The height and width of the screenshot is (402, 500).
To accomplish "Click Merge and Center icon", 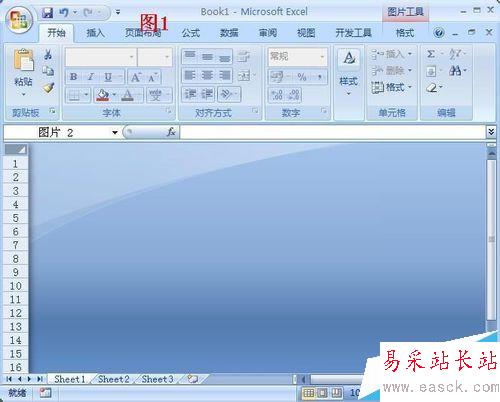I will pos(244,76).
